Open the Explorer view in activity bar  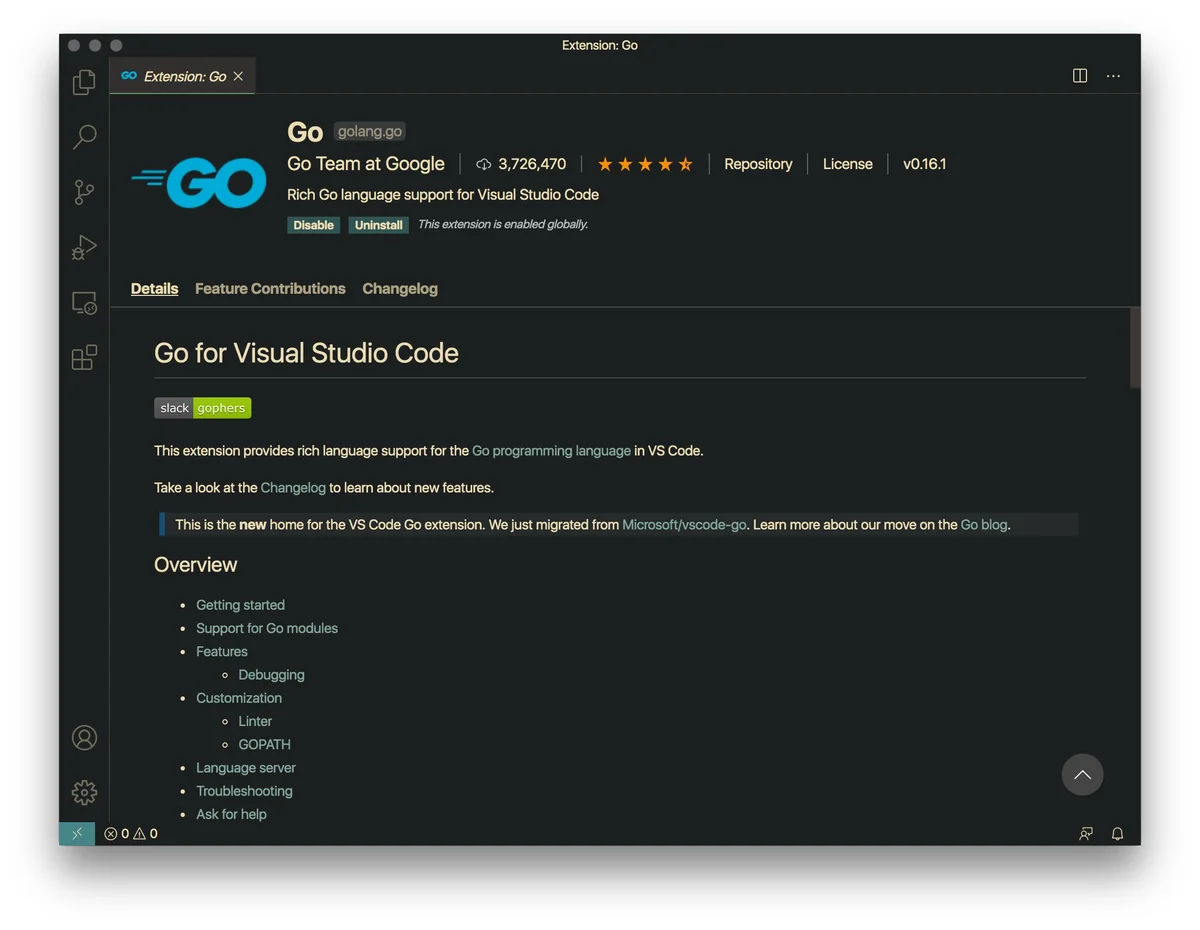click(x=84, y=82)
